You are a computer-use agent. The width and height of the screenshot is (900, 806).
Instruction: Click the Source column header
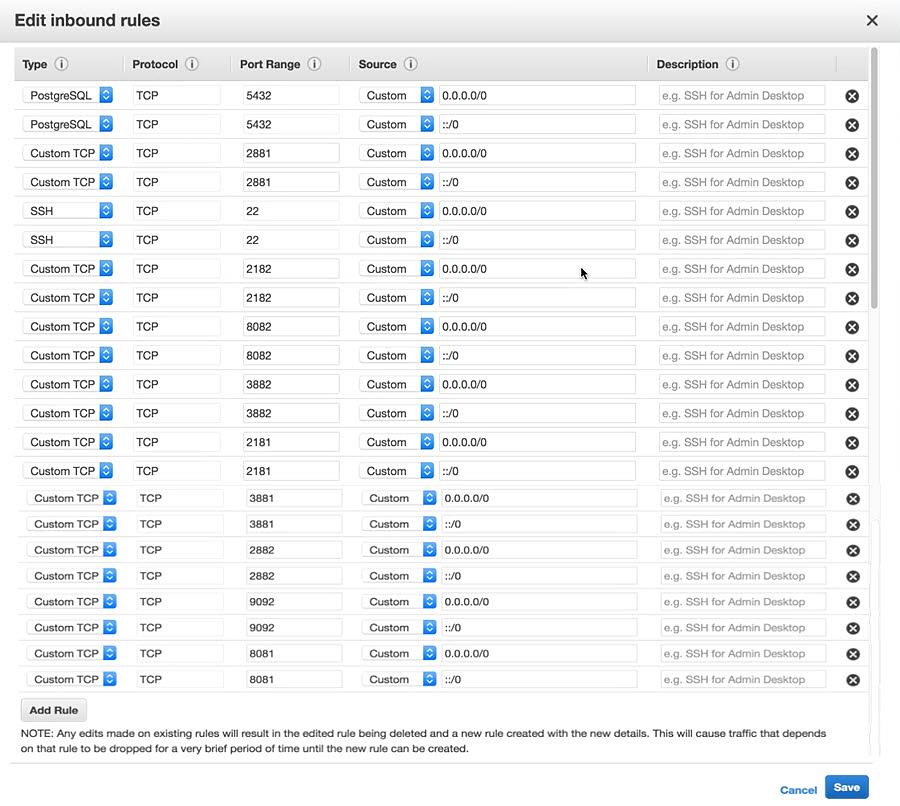[377, 64]
